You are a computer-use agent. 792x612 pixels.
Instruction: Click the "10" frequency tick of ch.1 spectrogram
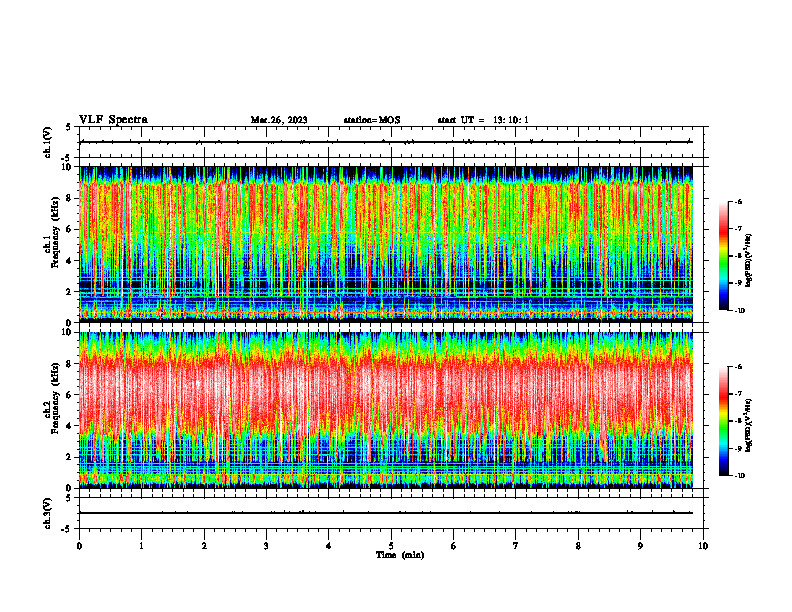pyautogui.click(x=69, y=167)
